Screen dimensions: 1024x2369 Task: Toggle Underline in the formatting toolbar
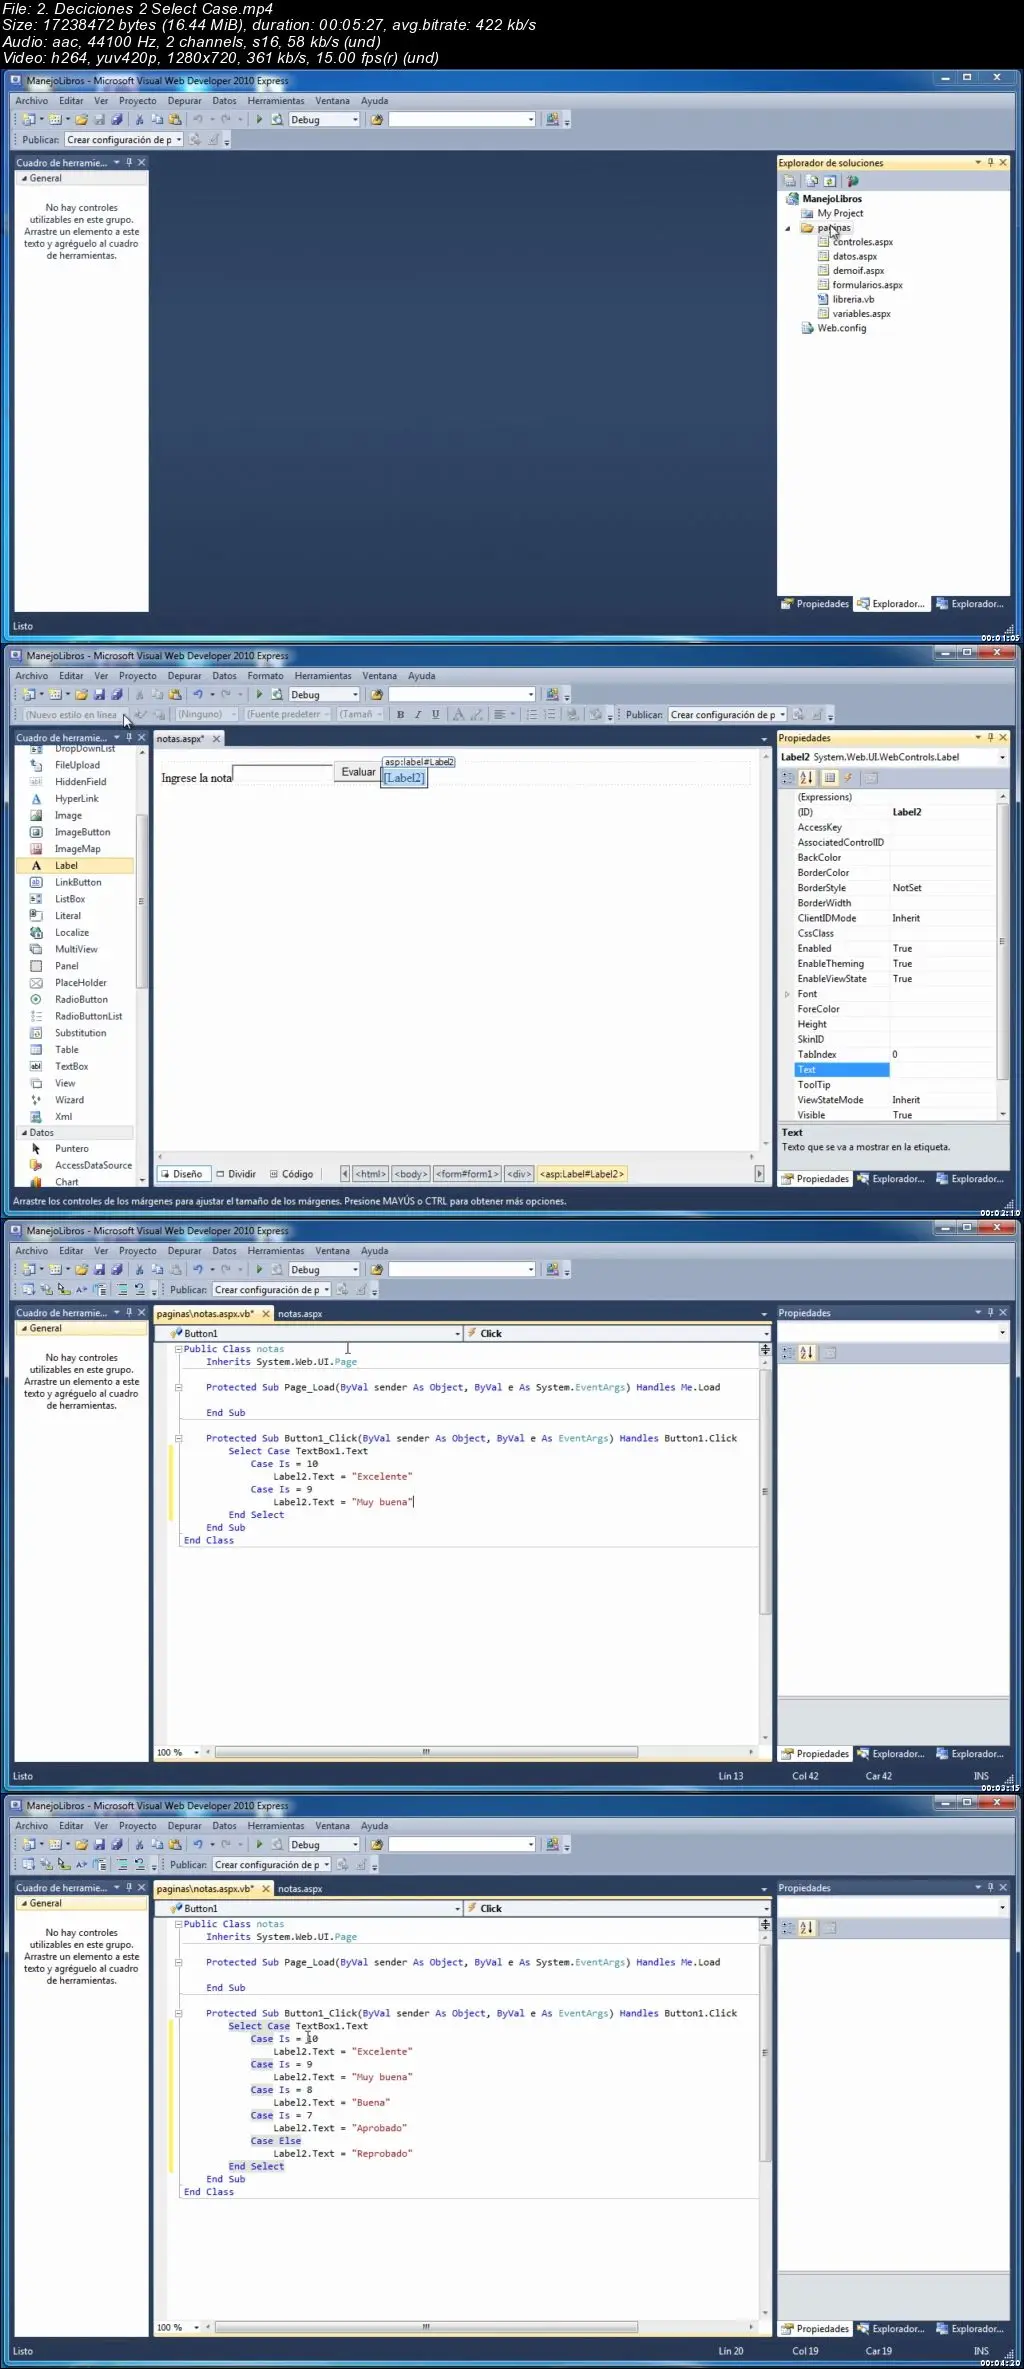[435, 714]
